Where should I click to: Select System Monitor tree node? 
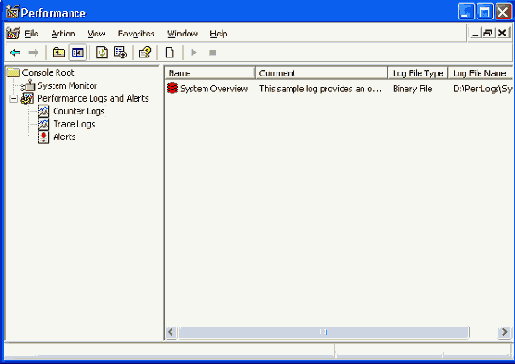[x=67, y=86]
